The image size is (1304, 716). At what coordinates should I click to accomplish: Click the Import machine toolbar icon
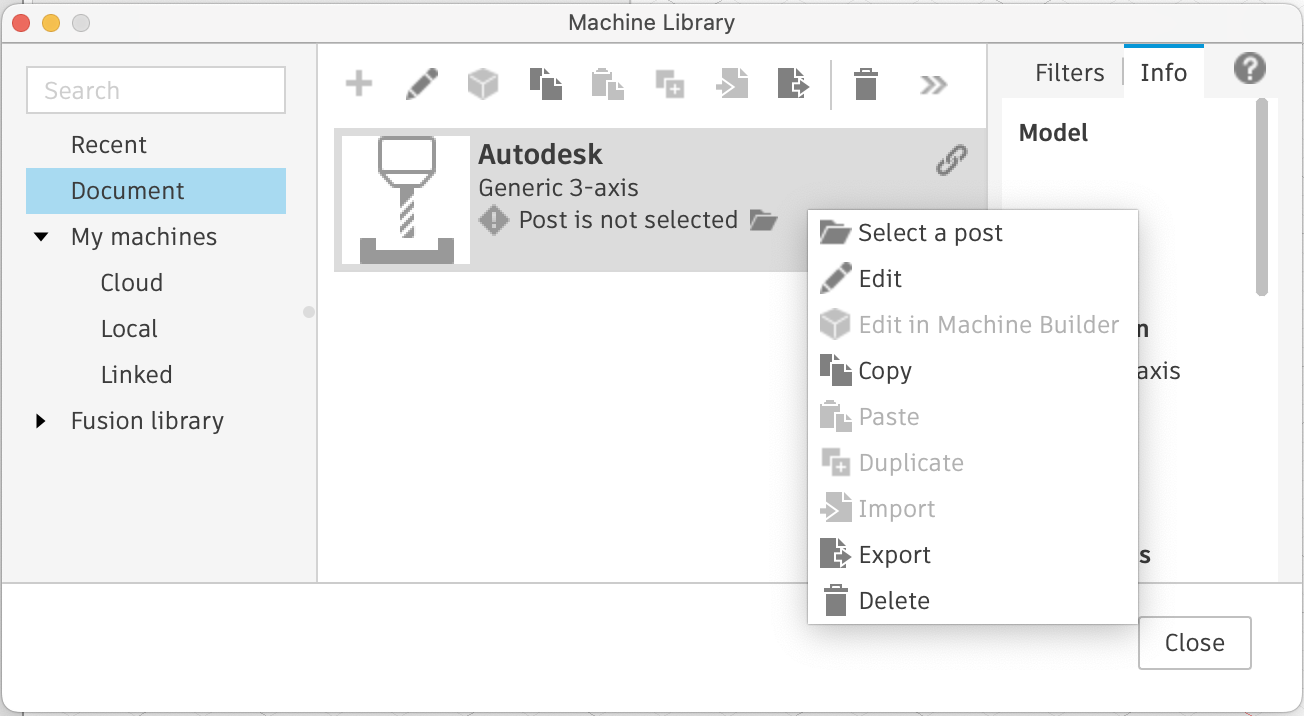pyautogui.click(x=731, y=84)
